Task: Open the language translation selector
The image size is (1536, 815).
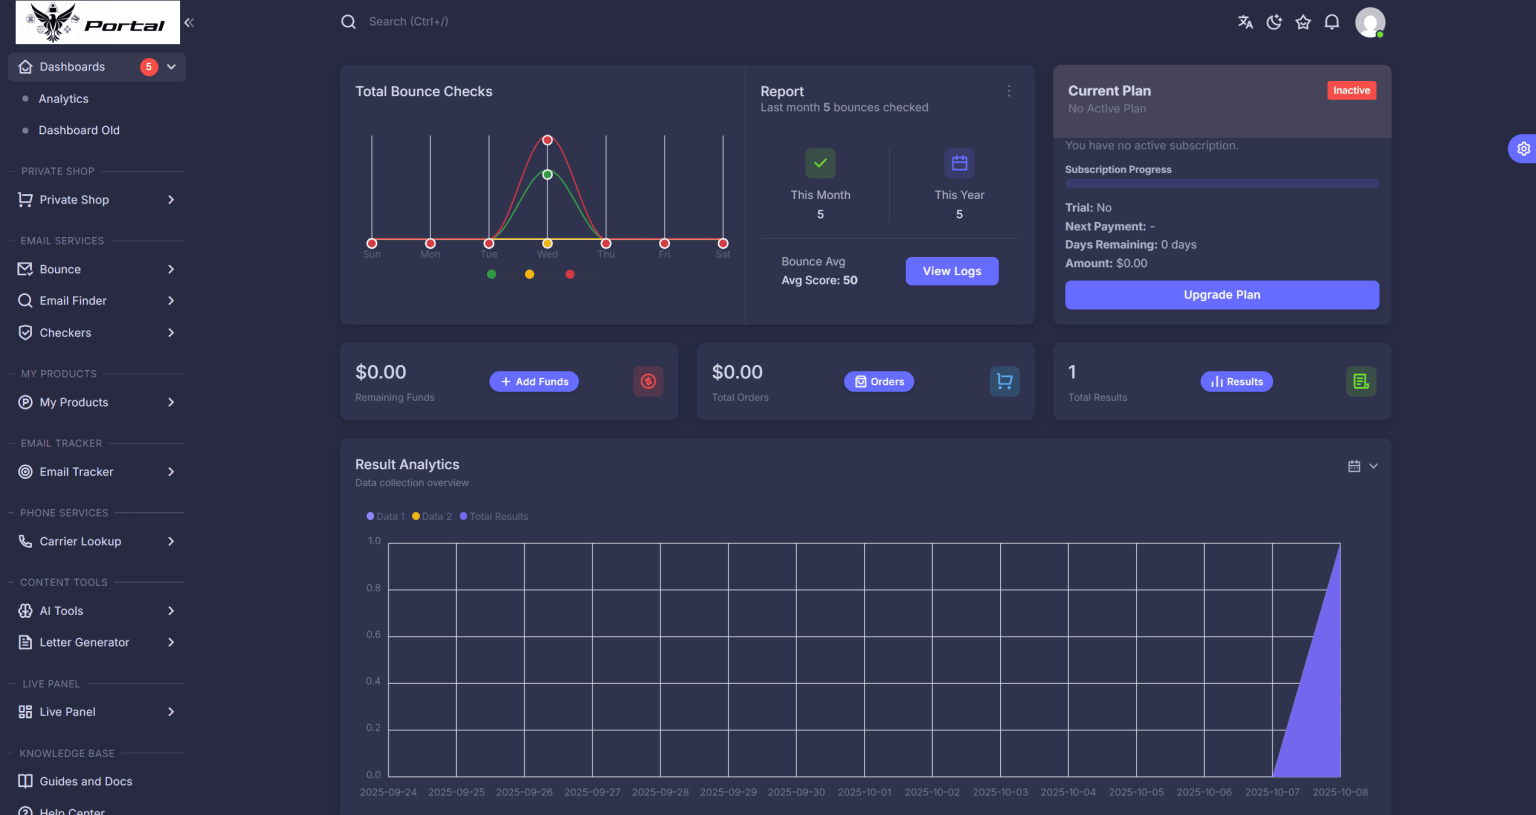Action: pos(1245,21)
